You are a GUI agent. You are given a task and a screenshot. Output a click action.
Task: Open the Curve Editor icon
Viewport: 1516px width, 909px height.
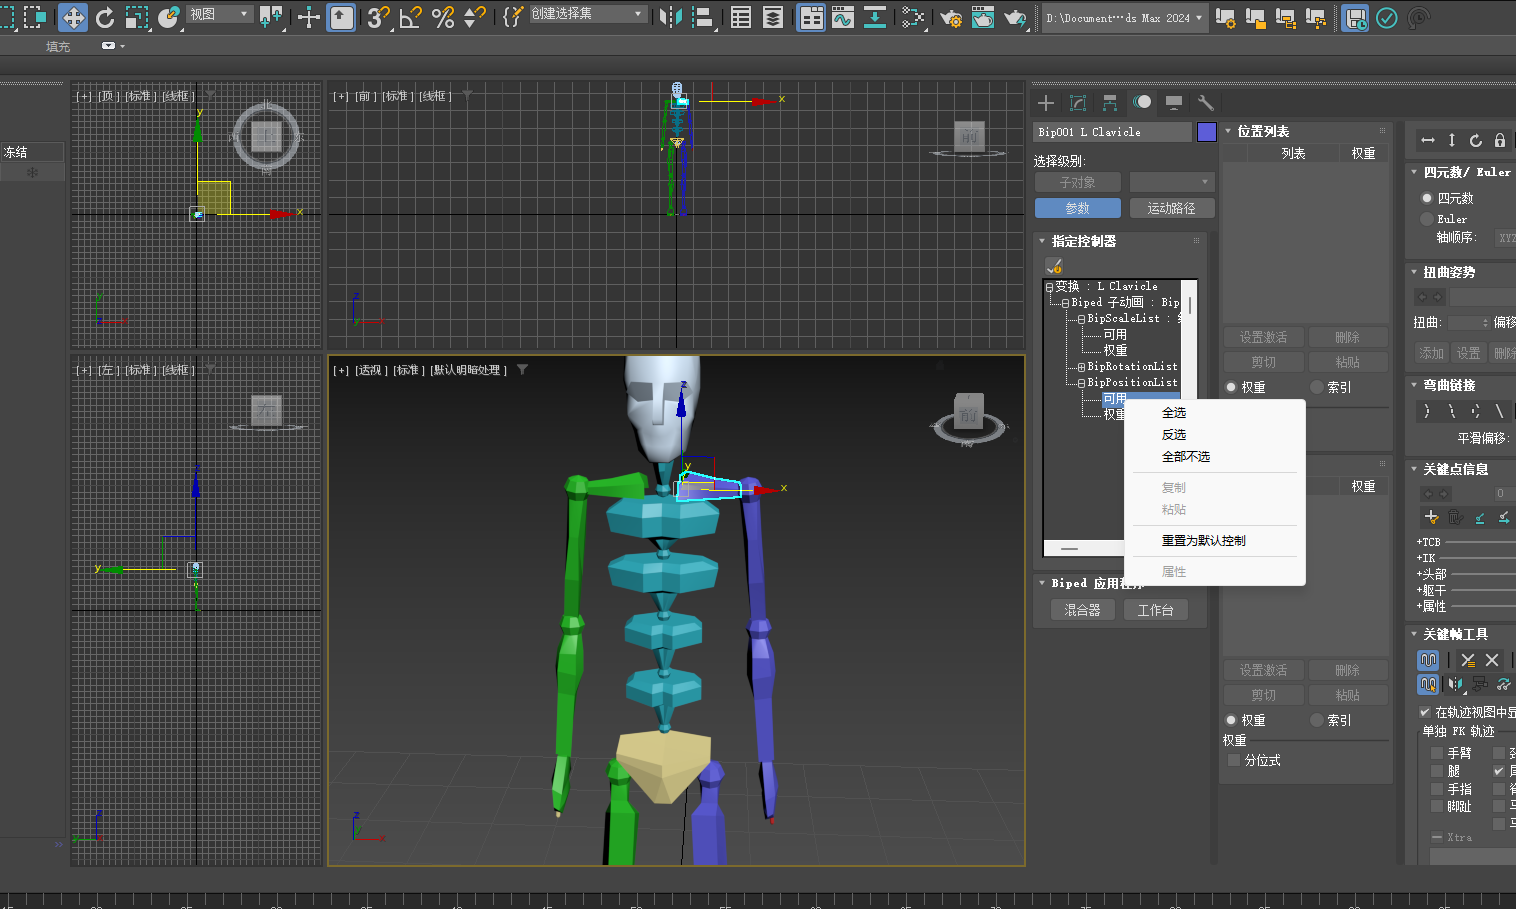pyautogui.click(x=843, y=17)
